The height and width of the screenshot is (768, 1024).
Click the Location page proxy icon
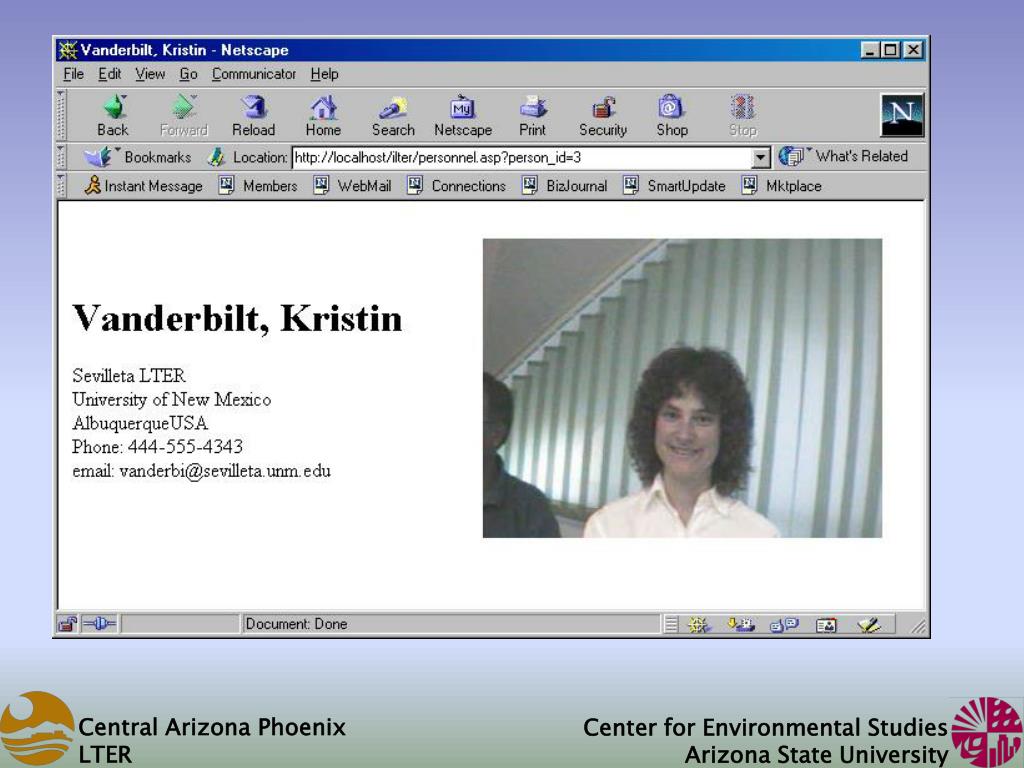(216, 157)
